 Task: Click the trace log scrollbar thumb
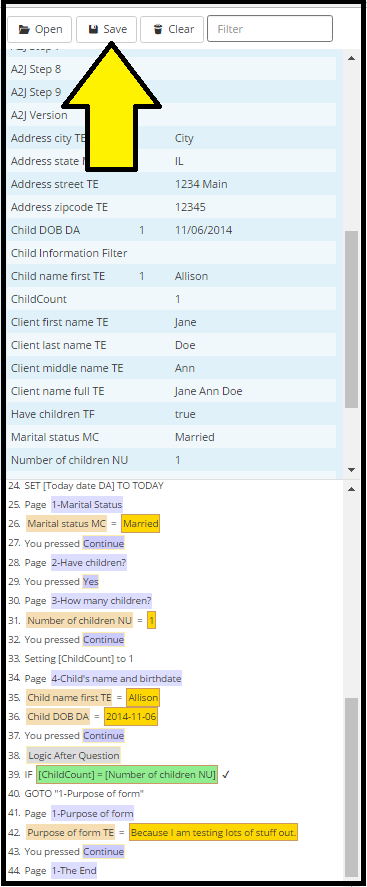coord(351,787)
